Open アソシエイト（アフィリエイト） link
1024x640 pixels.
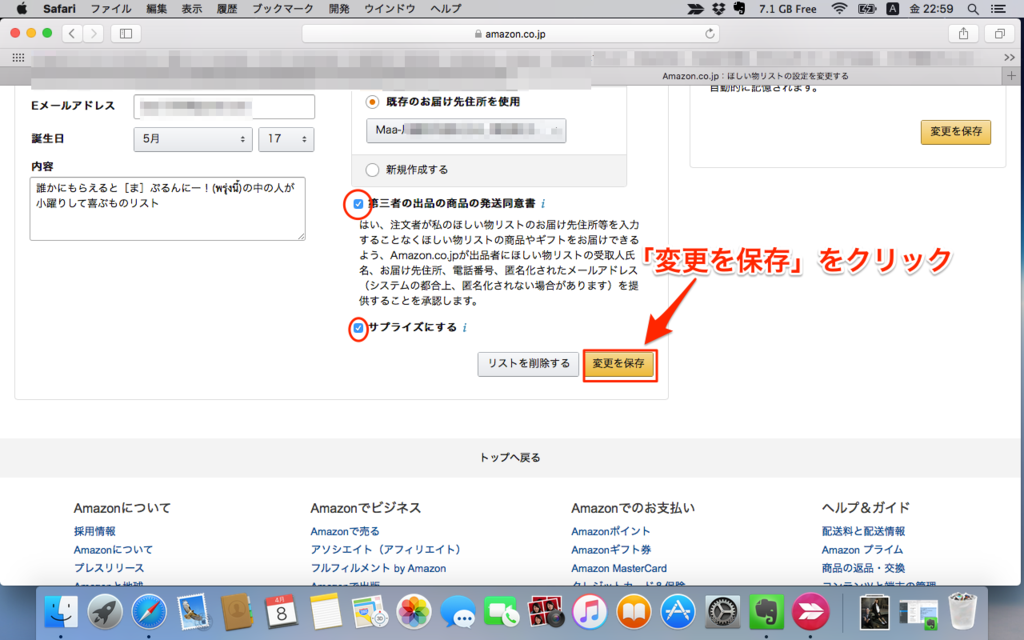tap(388, 550)
